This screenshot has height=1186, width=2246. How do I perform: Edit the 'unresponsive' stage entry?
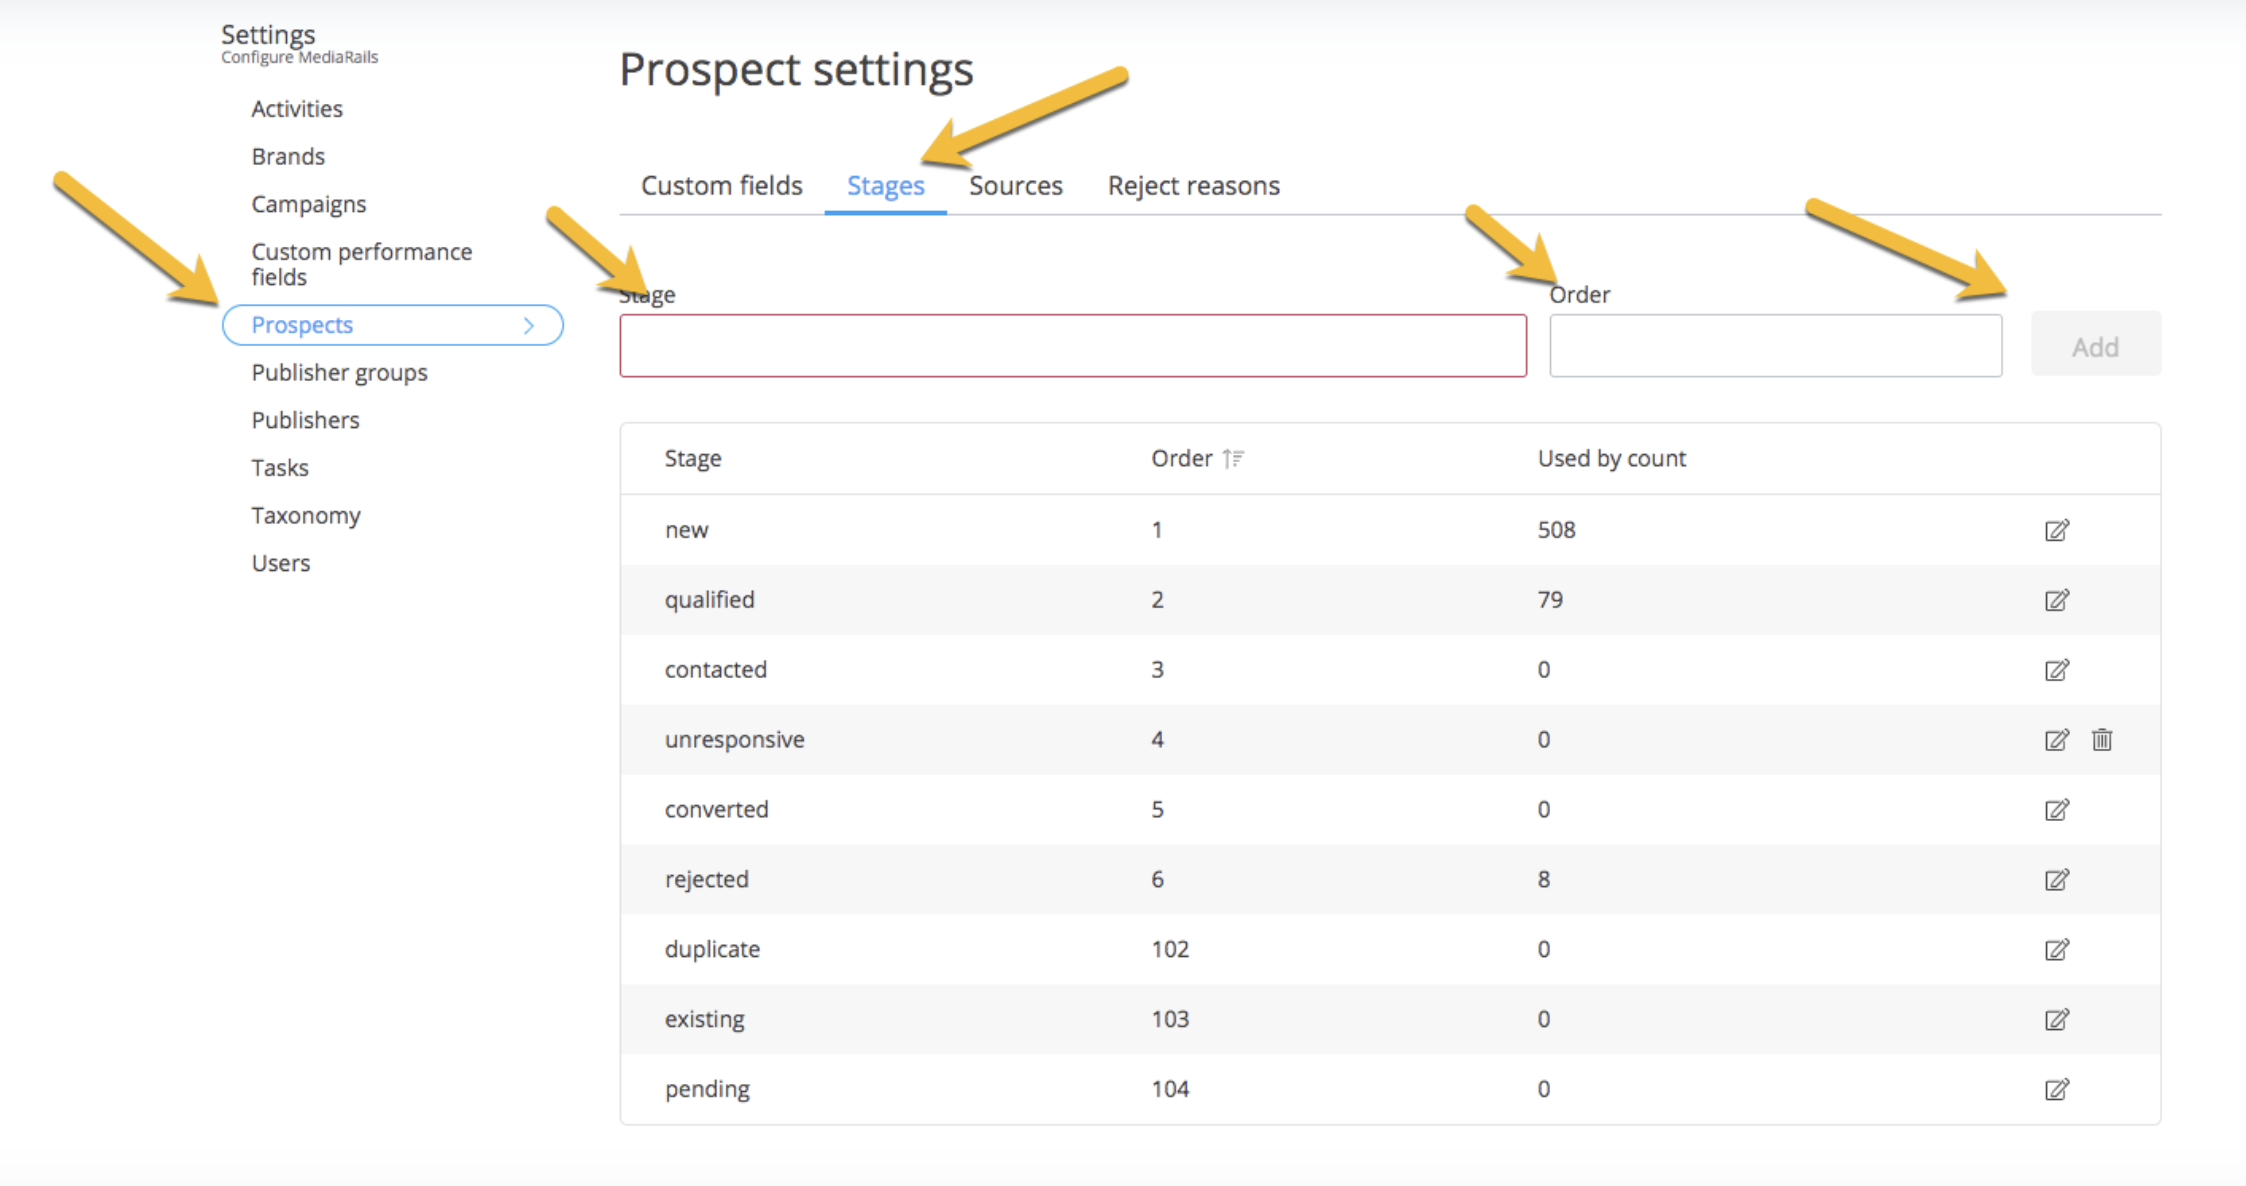2056,740
